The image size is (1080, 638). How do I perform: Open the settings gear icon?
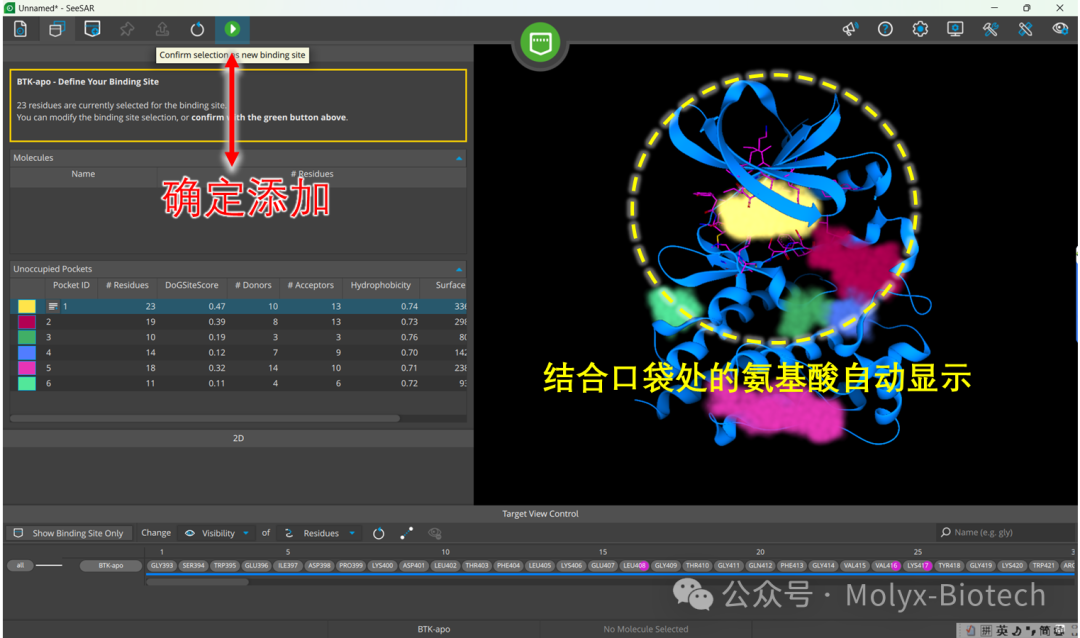(x=920, y=29)
